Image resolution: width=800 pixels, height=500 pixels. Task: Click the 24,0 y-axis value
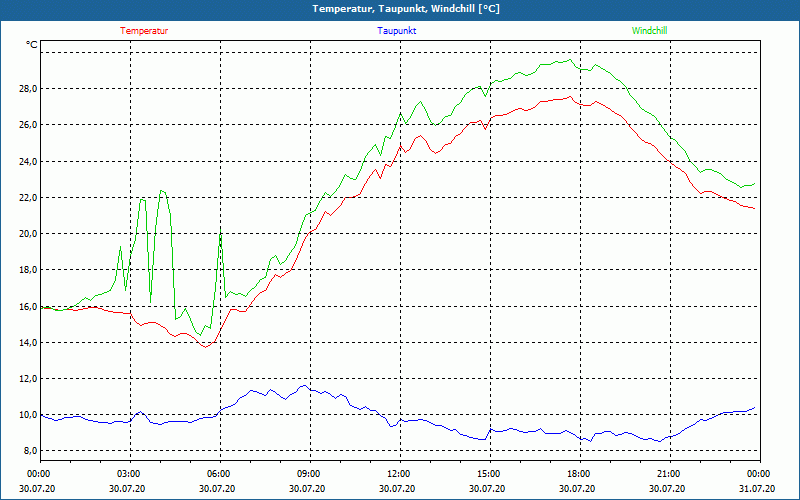(x=28, y=161)
